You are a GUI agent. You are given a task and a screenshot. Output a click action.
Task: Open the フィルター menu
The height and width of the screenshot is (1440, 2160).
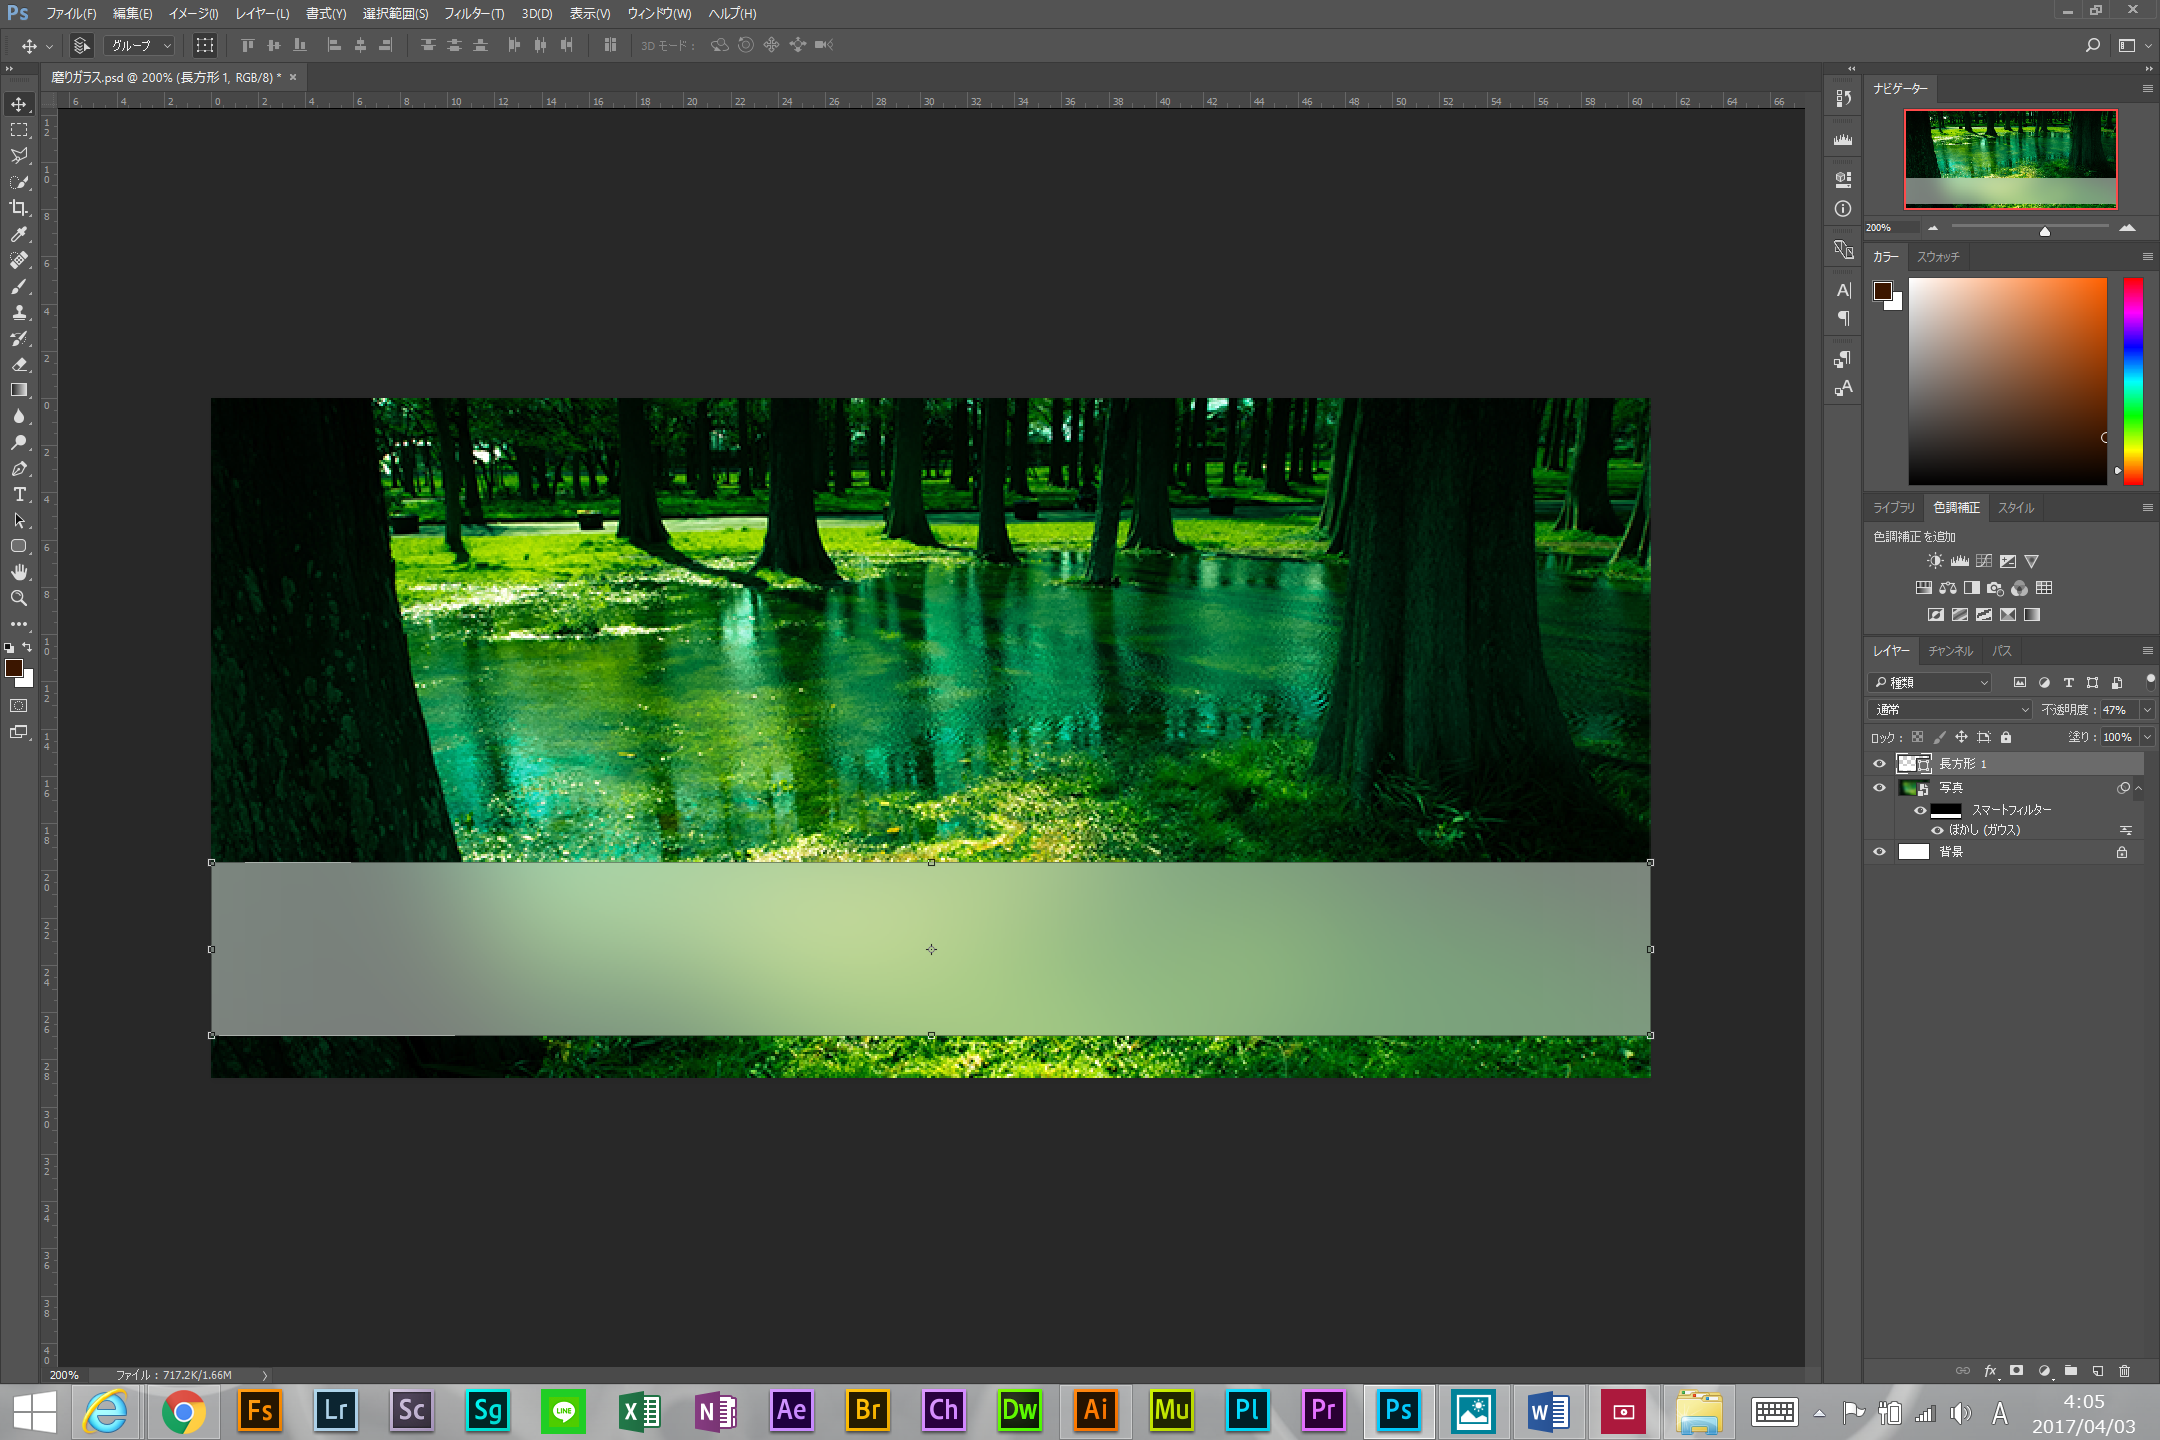tap(472, 13)
